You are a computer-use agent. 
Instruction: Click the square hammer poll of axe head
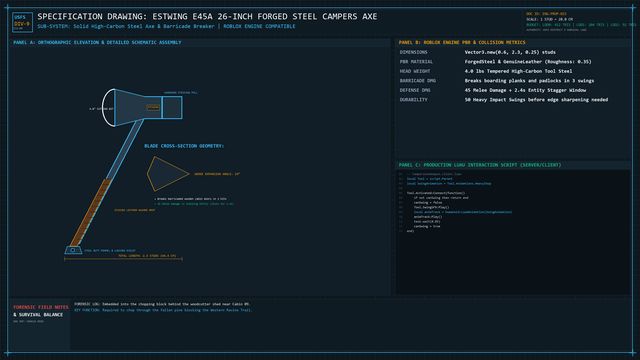(172, 107)
